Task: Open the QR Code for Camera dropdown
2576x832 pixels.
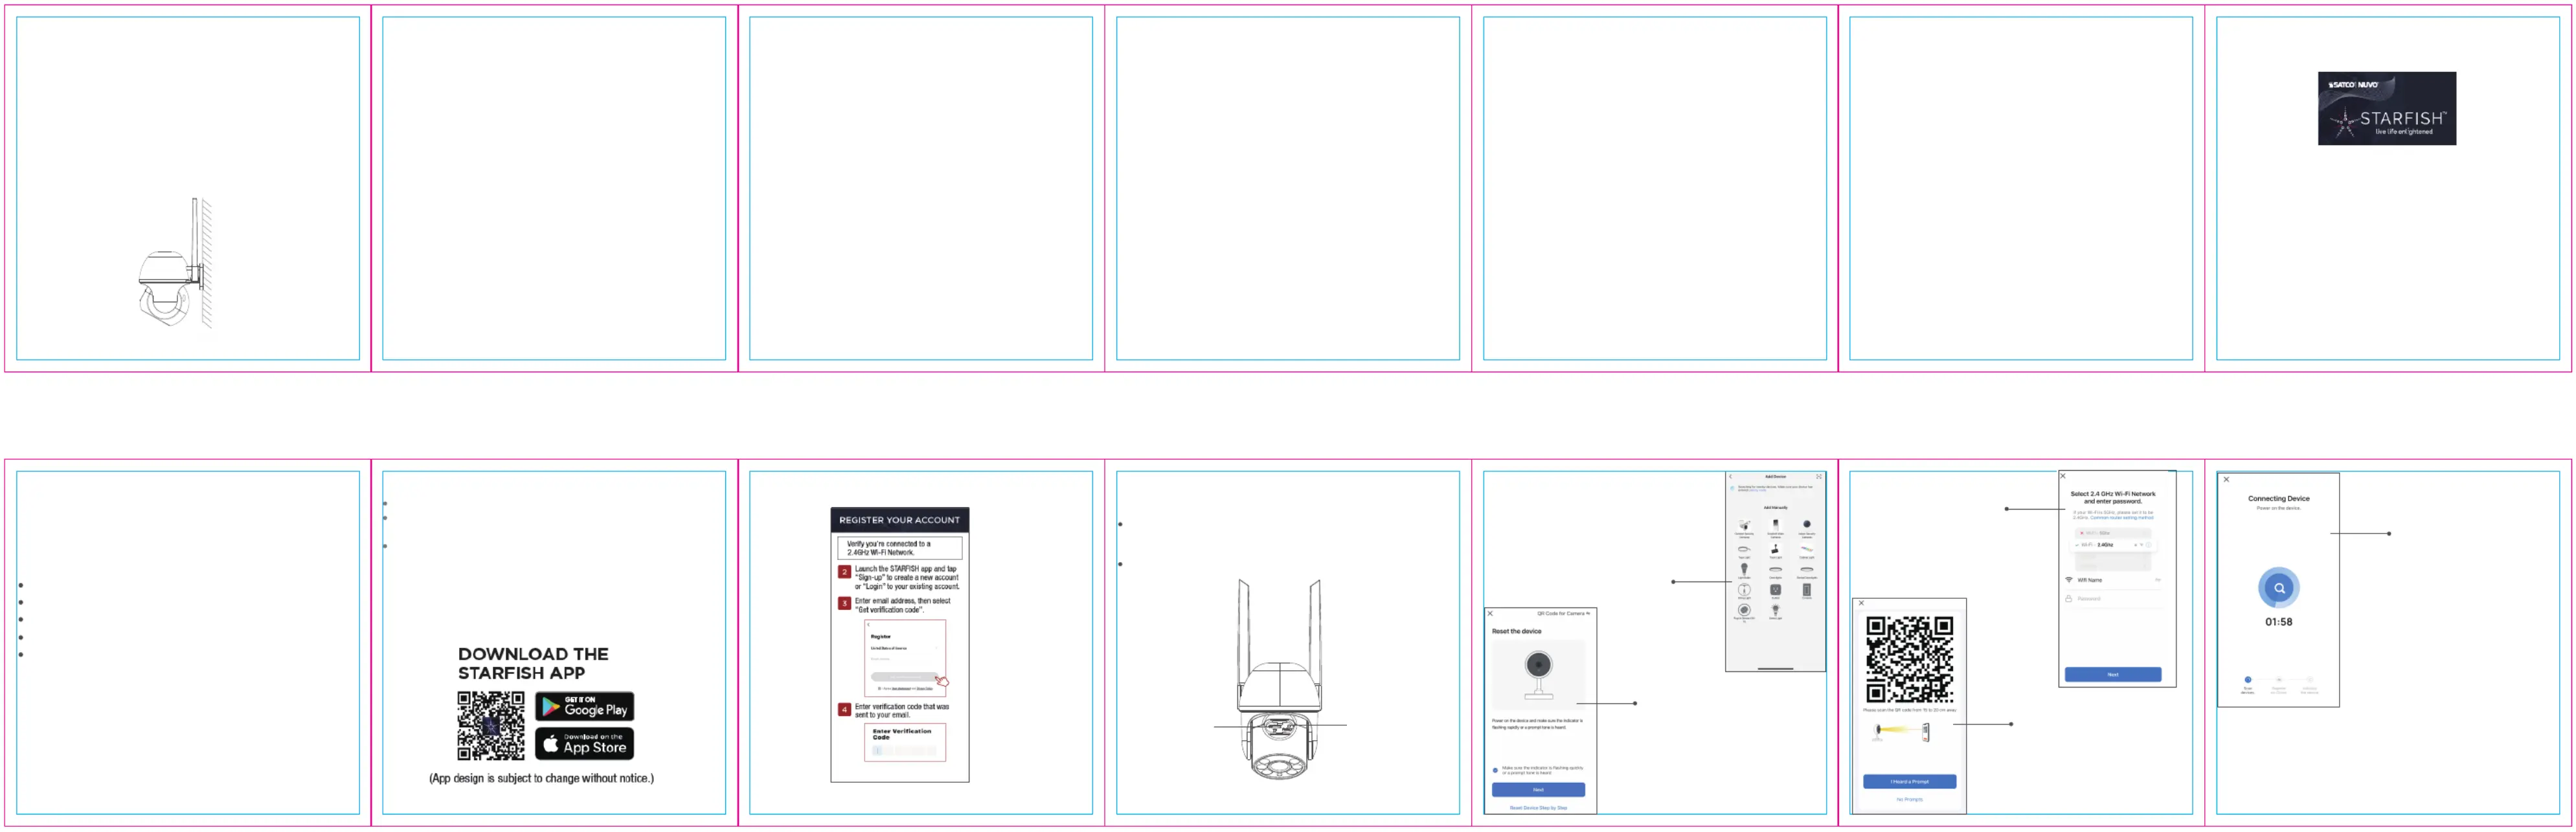Action: (x=1564, y=614)
